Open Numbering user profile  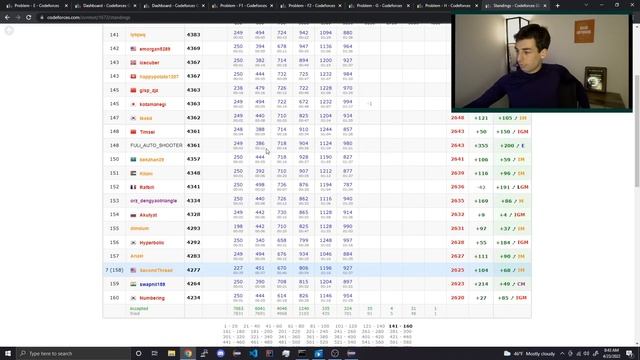coord(152,298)
